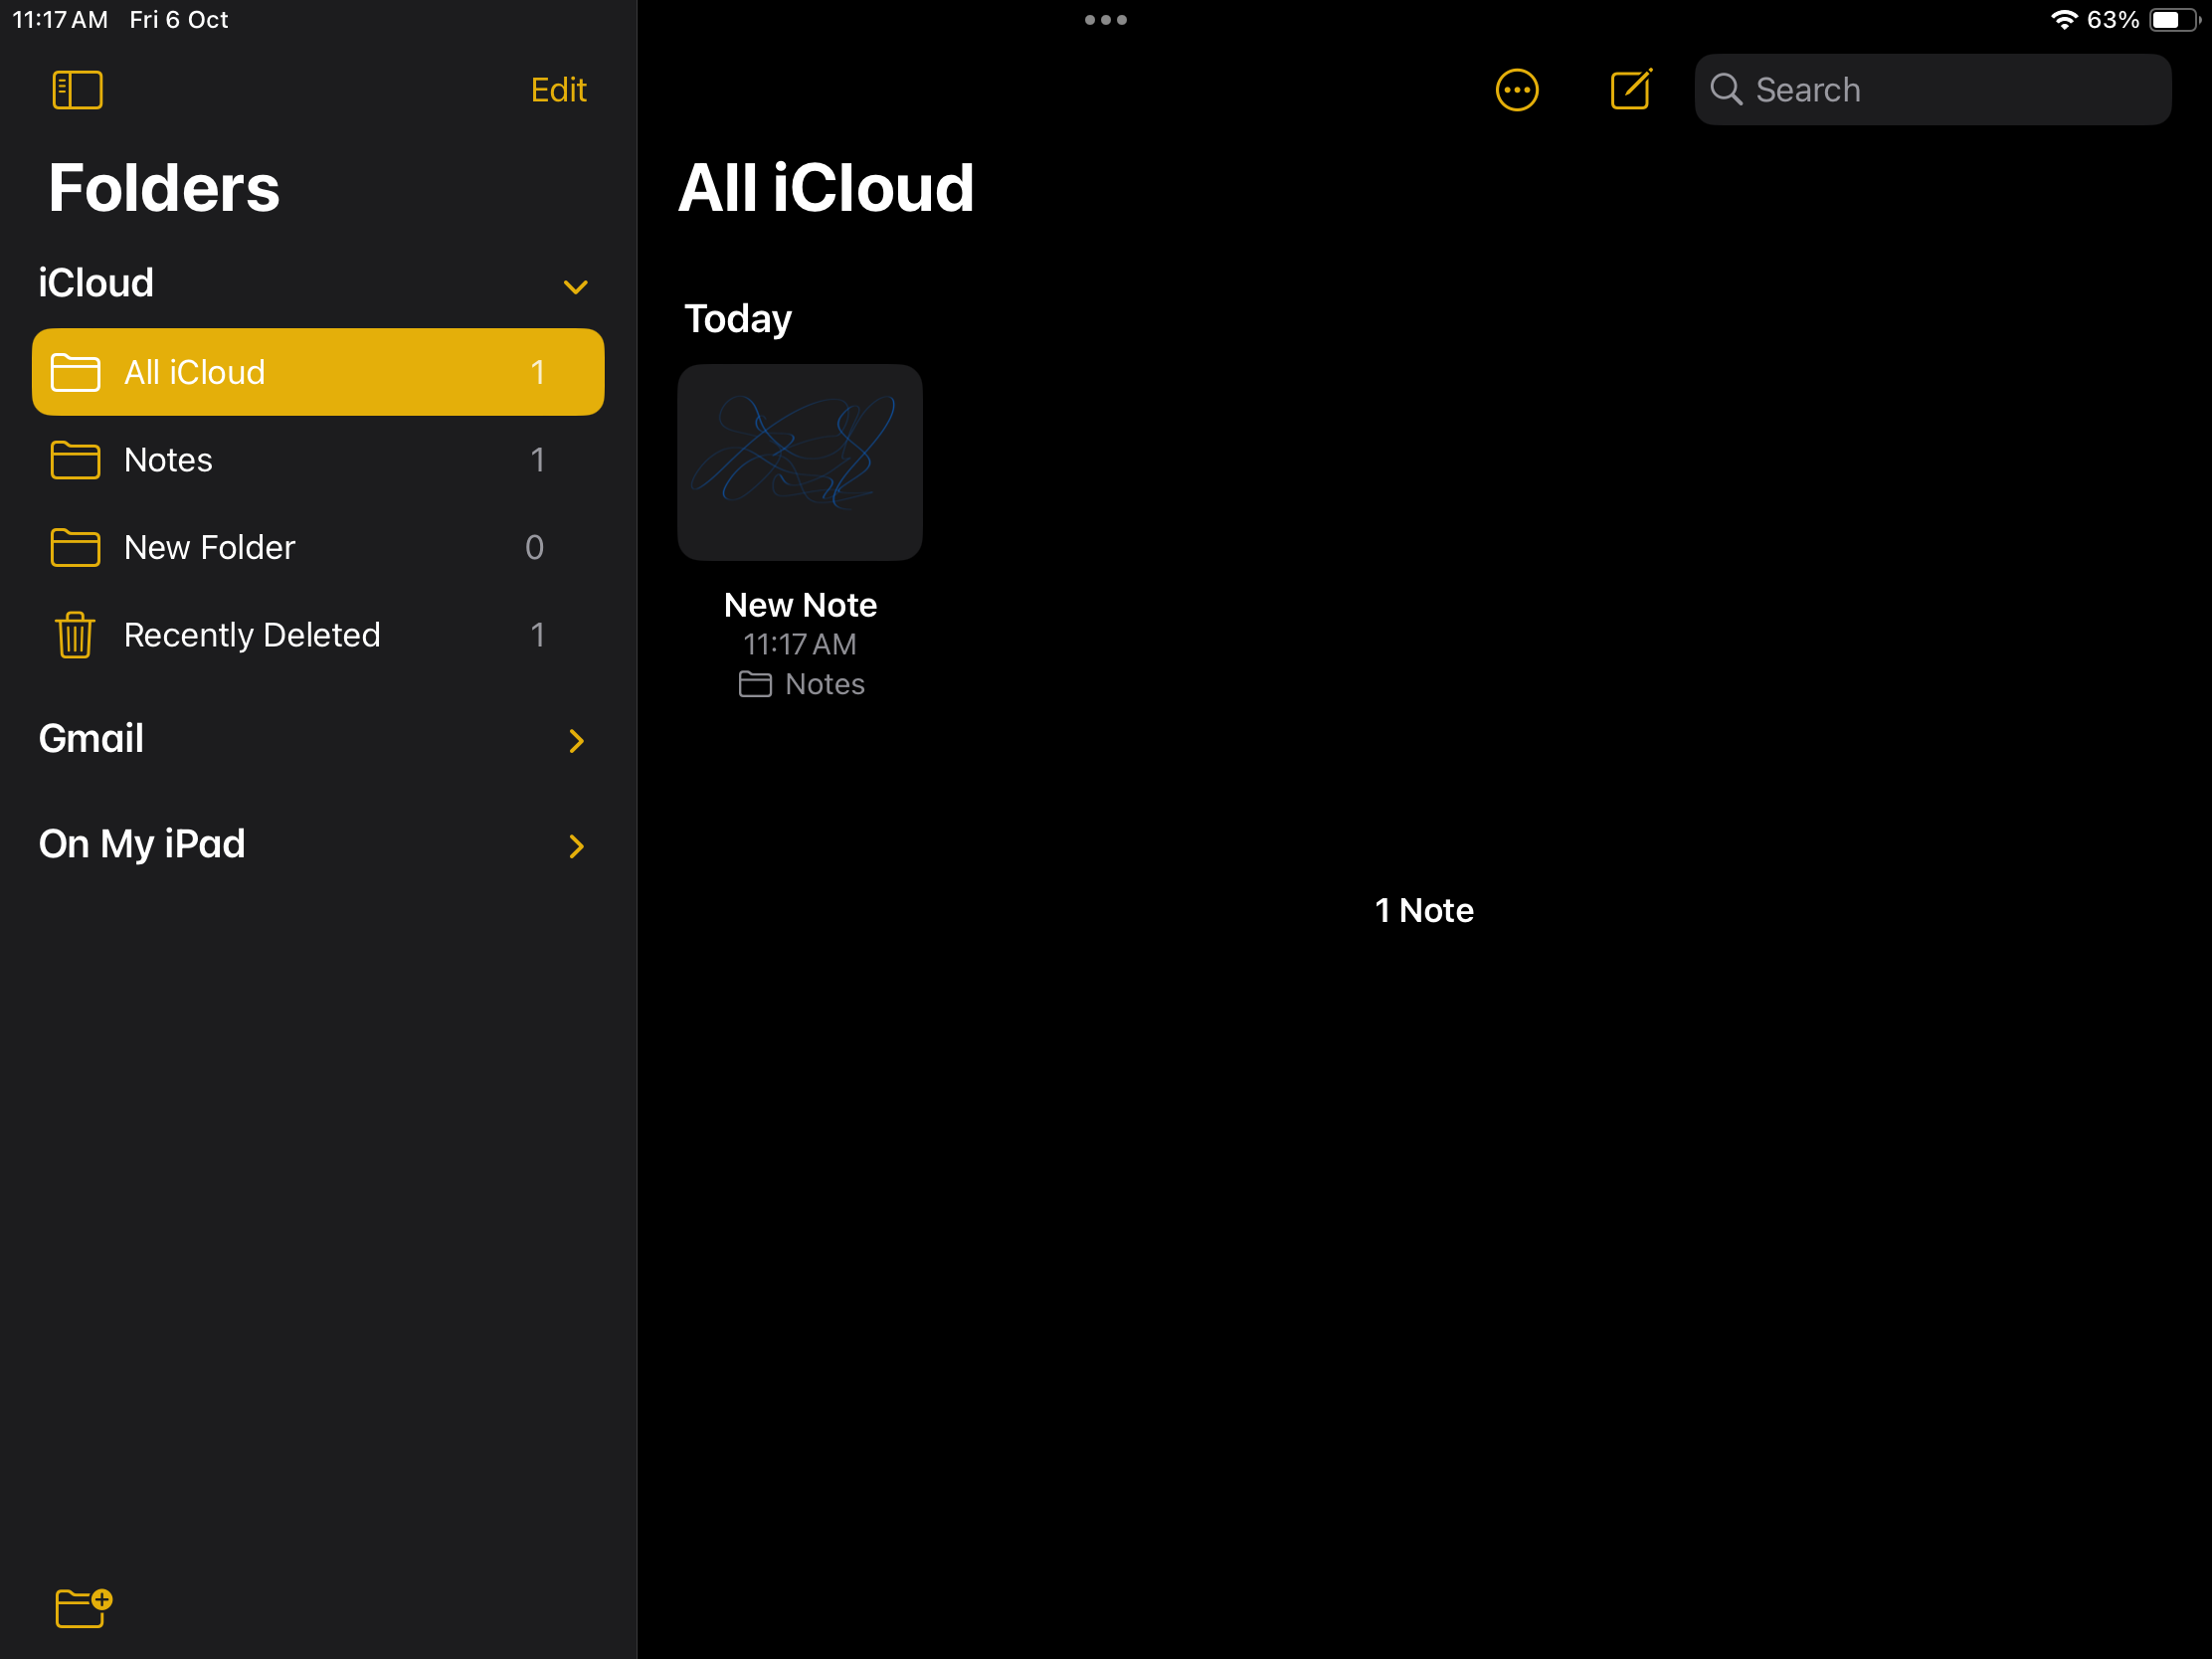Click into the Search field
The height and width of the screenshot is (1659, 2212).
click(1950, 90)
